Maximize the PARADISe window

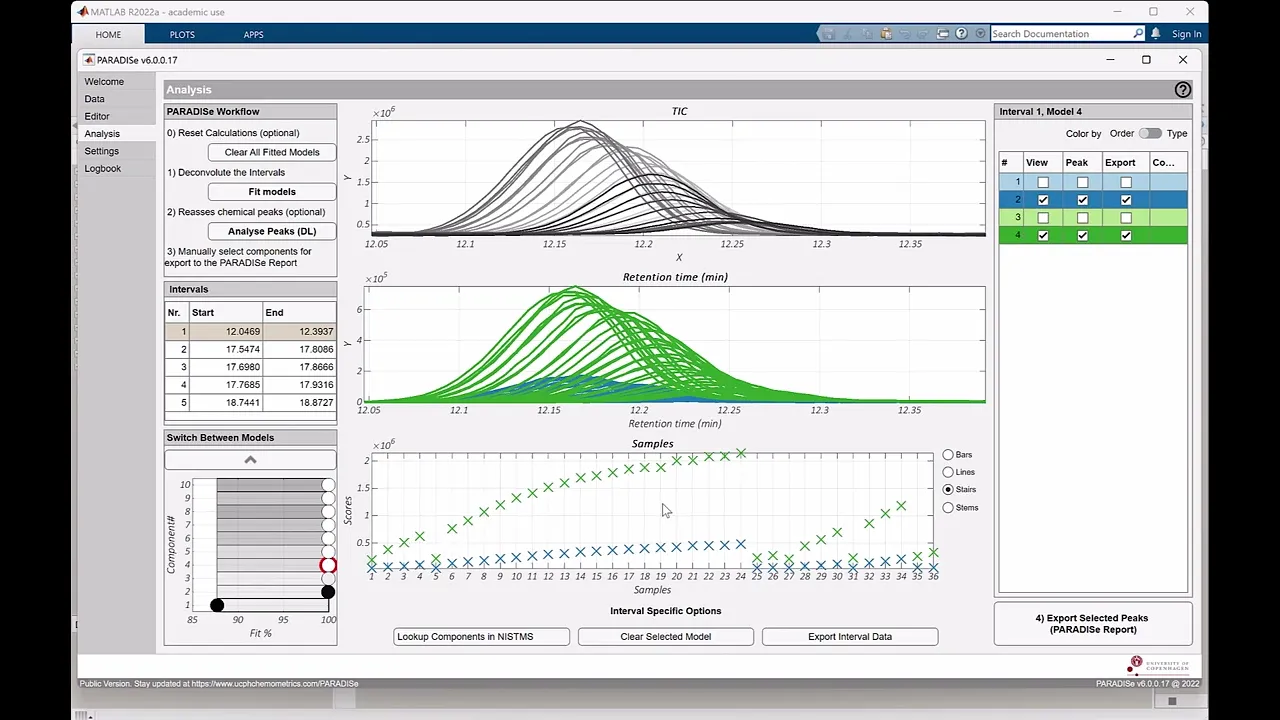[1146, 60]
